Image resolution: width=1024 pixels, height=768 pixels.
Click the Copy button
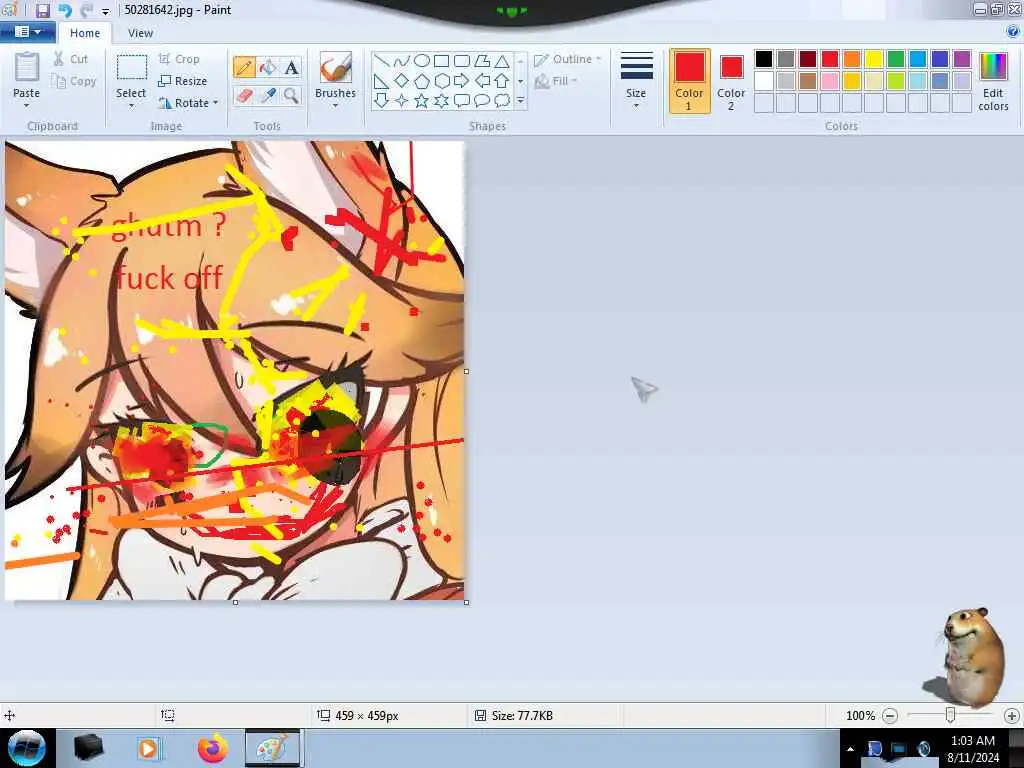[x=74, y=82]
